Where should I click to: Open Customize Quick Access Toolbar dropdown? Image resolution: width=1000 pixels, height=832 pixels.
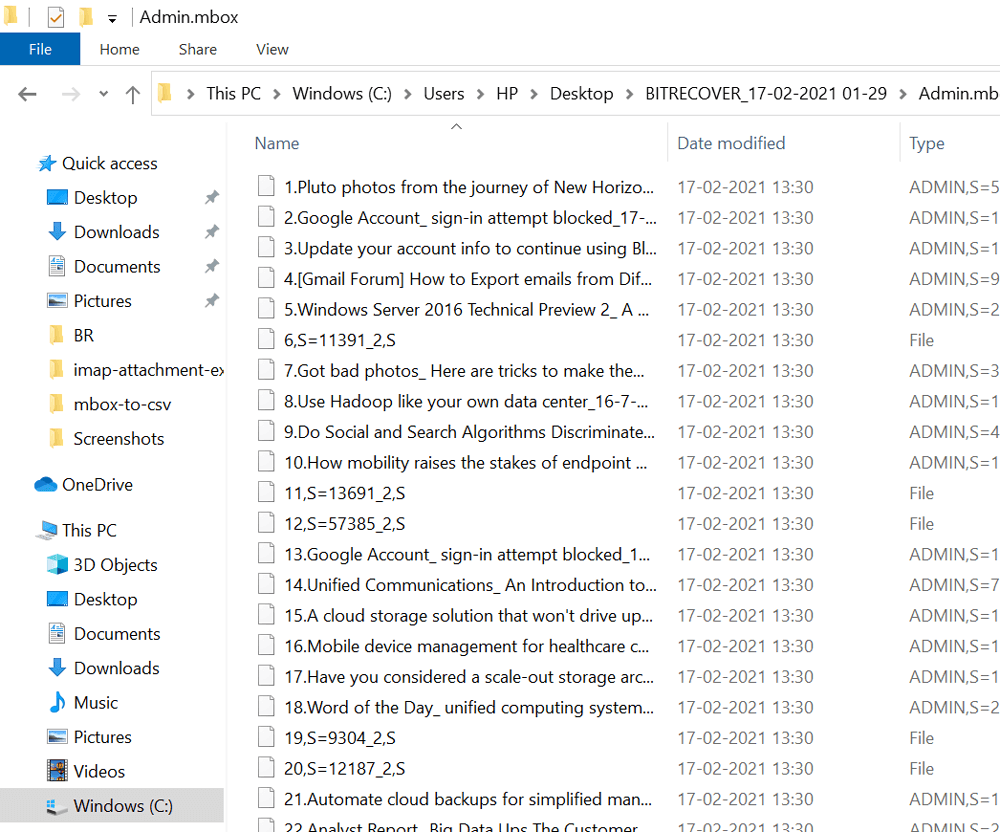coord(112,18)
